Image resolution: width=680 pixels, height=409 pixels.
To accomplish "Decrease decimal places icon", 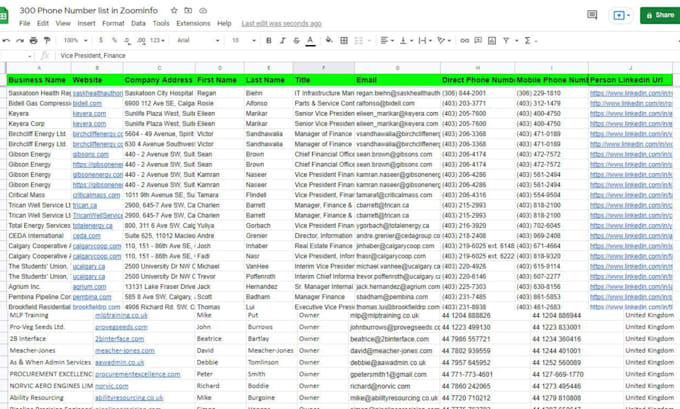I will (127, 40).
